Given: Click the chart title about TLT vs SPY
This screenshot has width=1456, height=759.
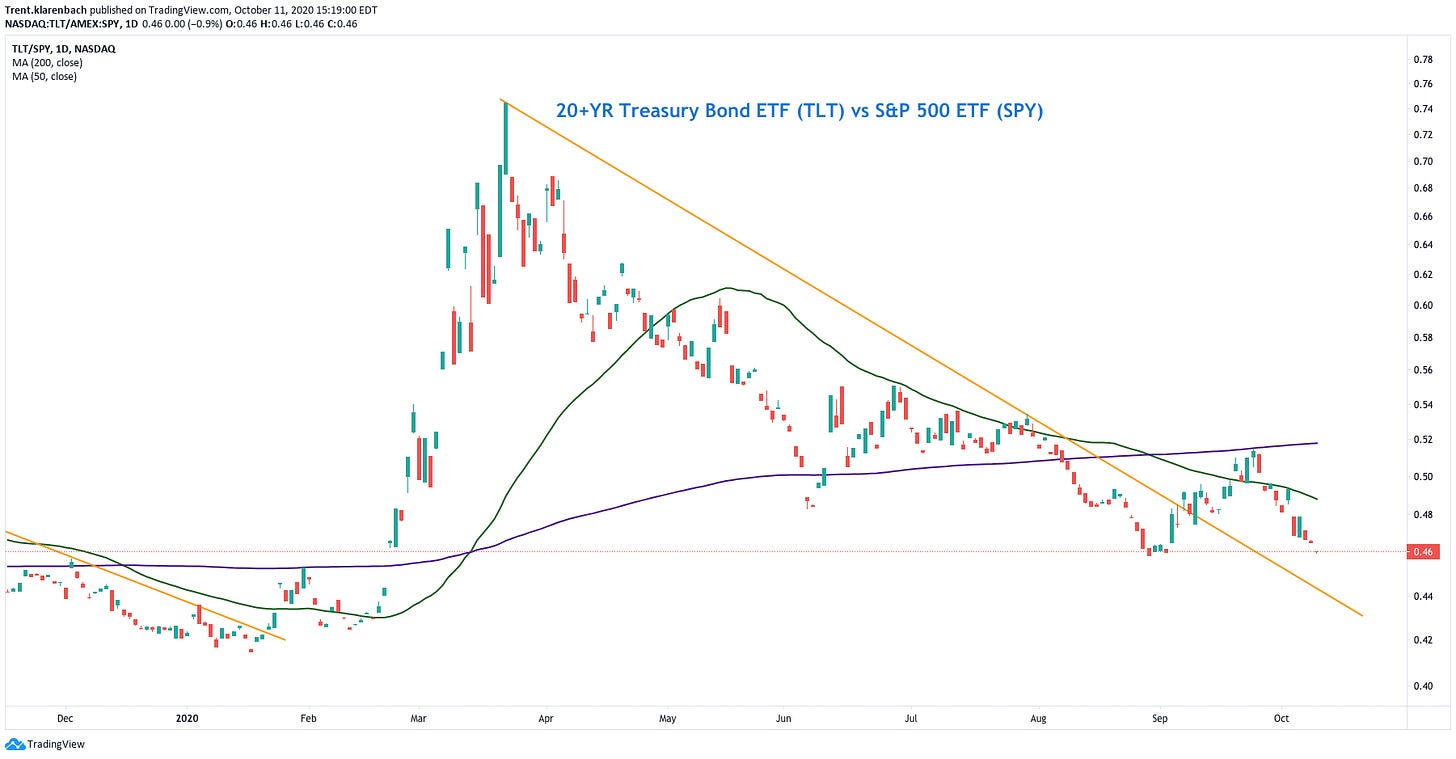Looking at the screenshot, I should click(798, 111).
